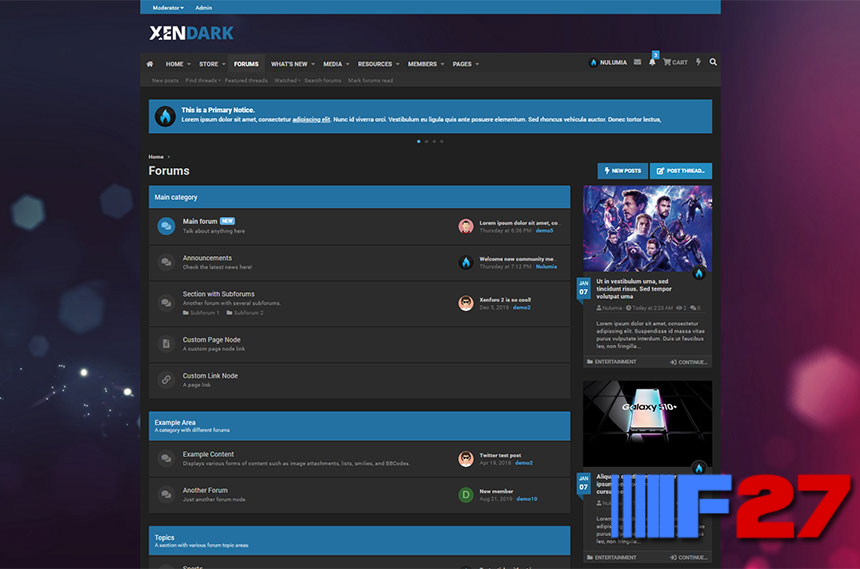Open the shopping Cart

click(x=675, y=62)
